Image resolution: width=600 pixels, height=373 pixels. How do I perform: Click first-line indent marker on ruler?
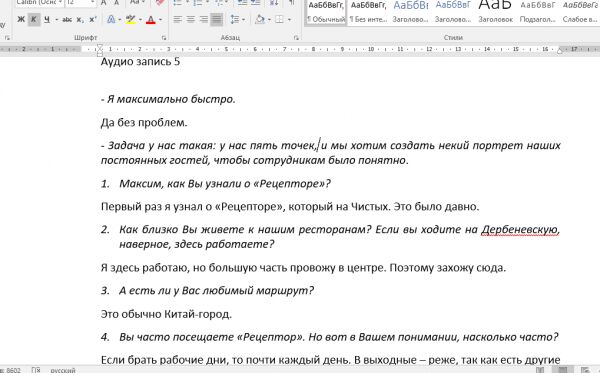click(x=100, y=47)
